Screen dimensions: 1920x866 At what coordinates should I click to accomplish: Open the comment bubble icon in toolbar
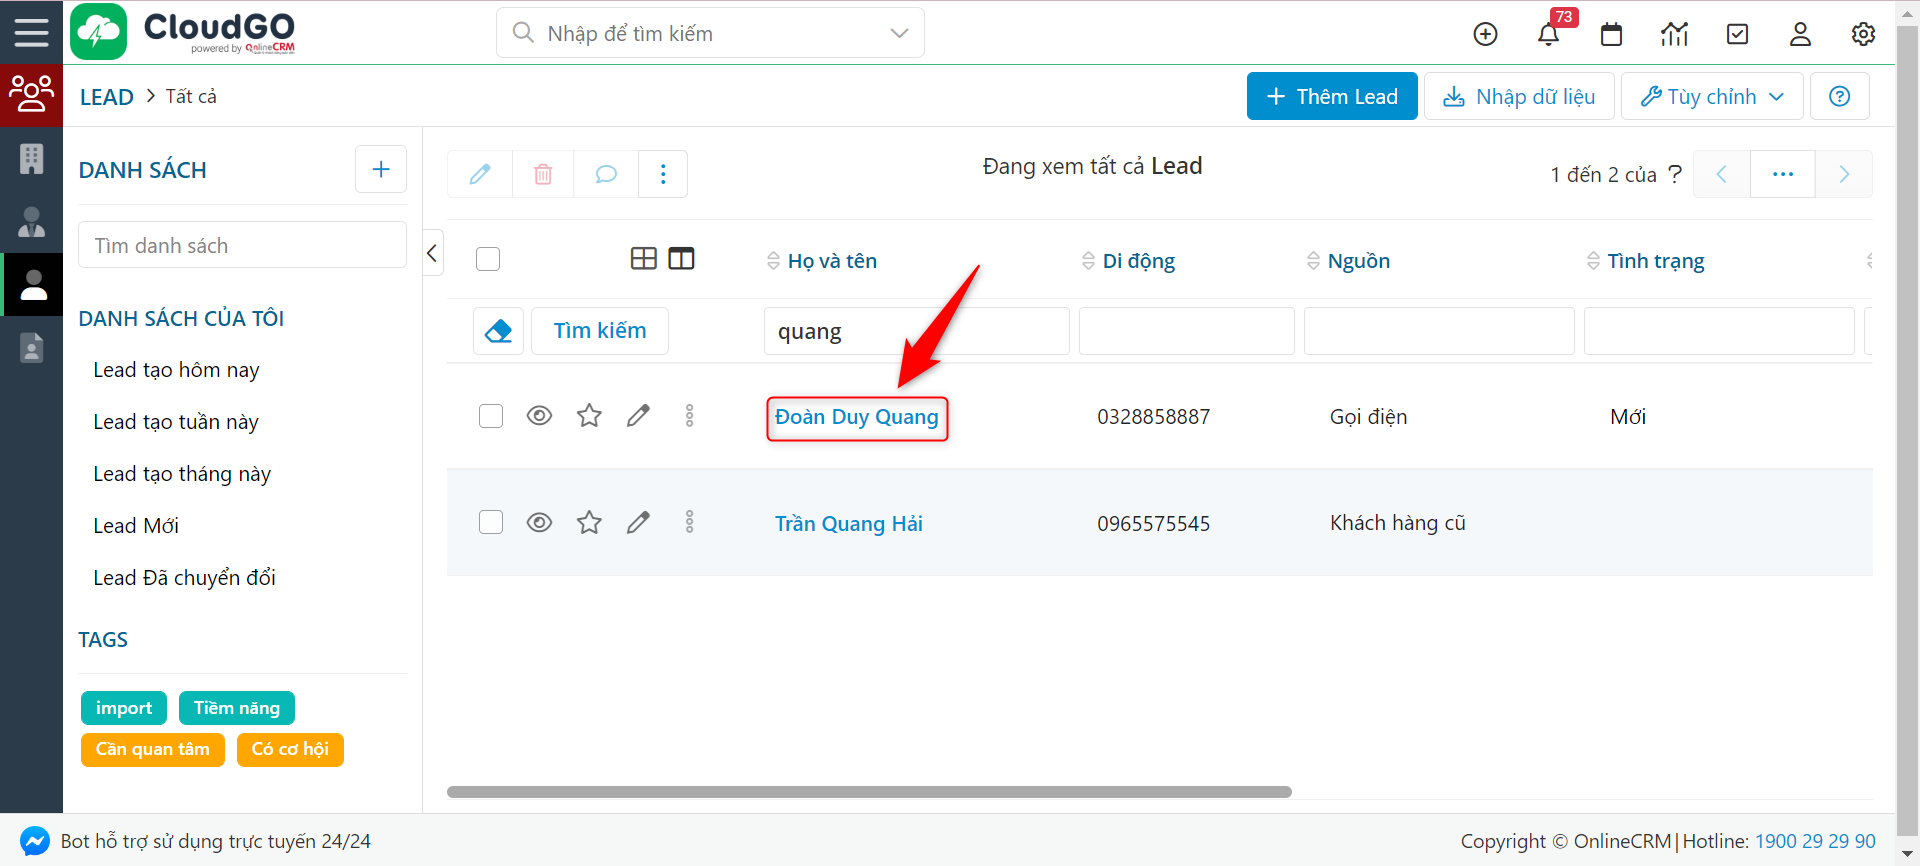point(606,174)
